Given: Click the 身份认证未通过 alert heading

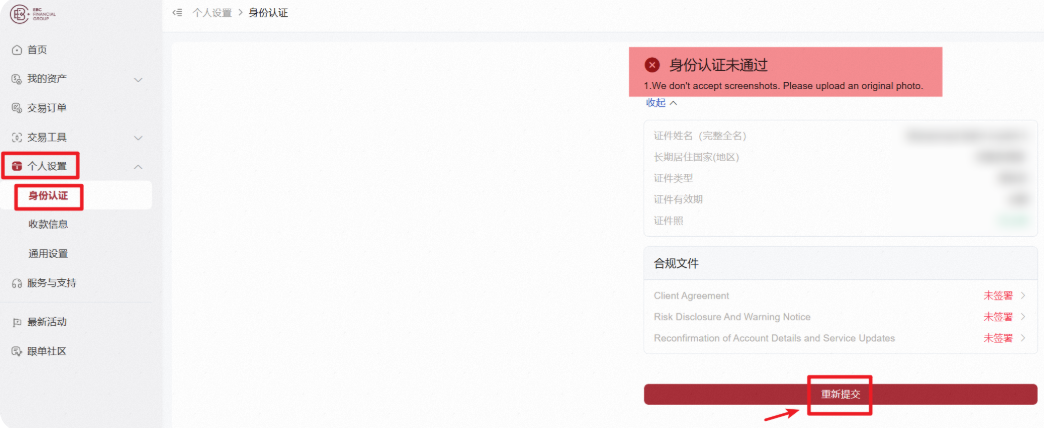Looking at the screenshot, I should (x=718, y=65).
